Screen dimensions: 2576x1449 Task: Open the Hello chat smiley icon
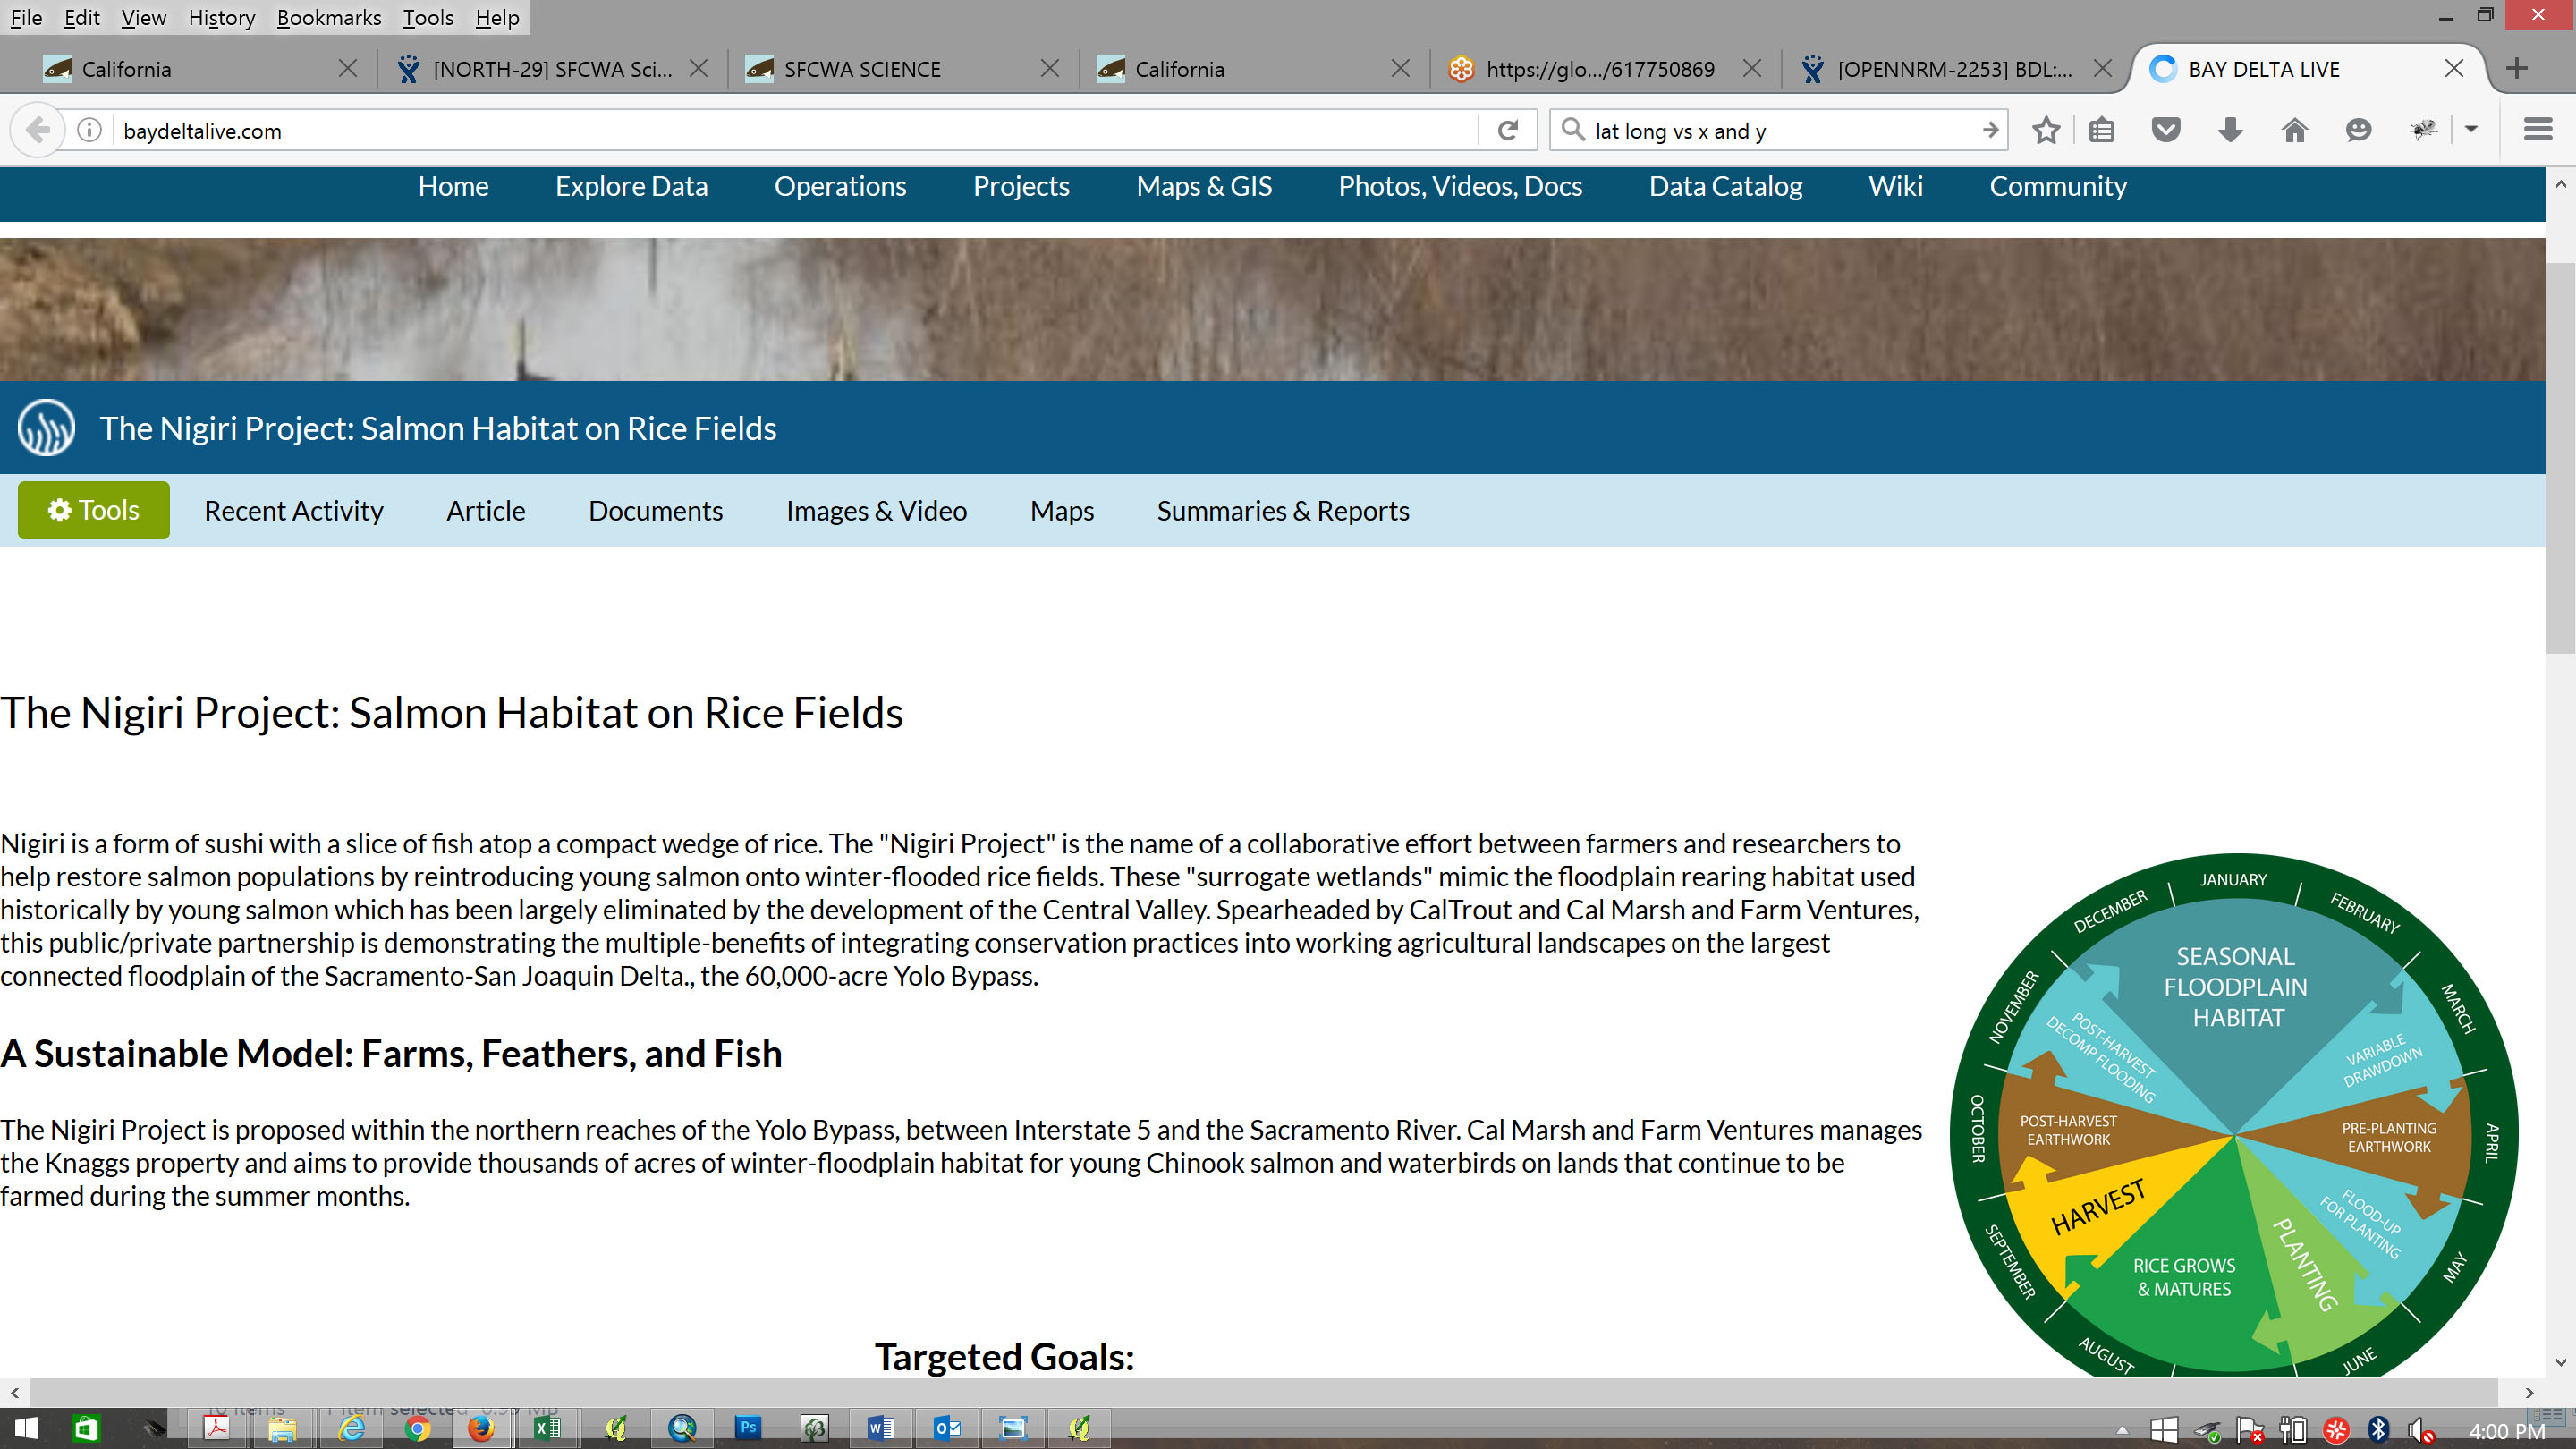[2359, 130]
